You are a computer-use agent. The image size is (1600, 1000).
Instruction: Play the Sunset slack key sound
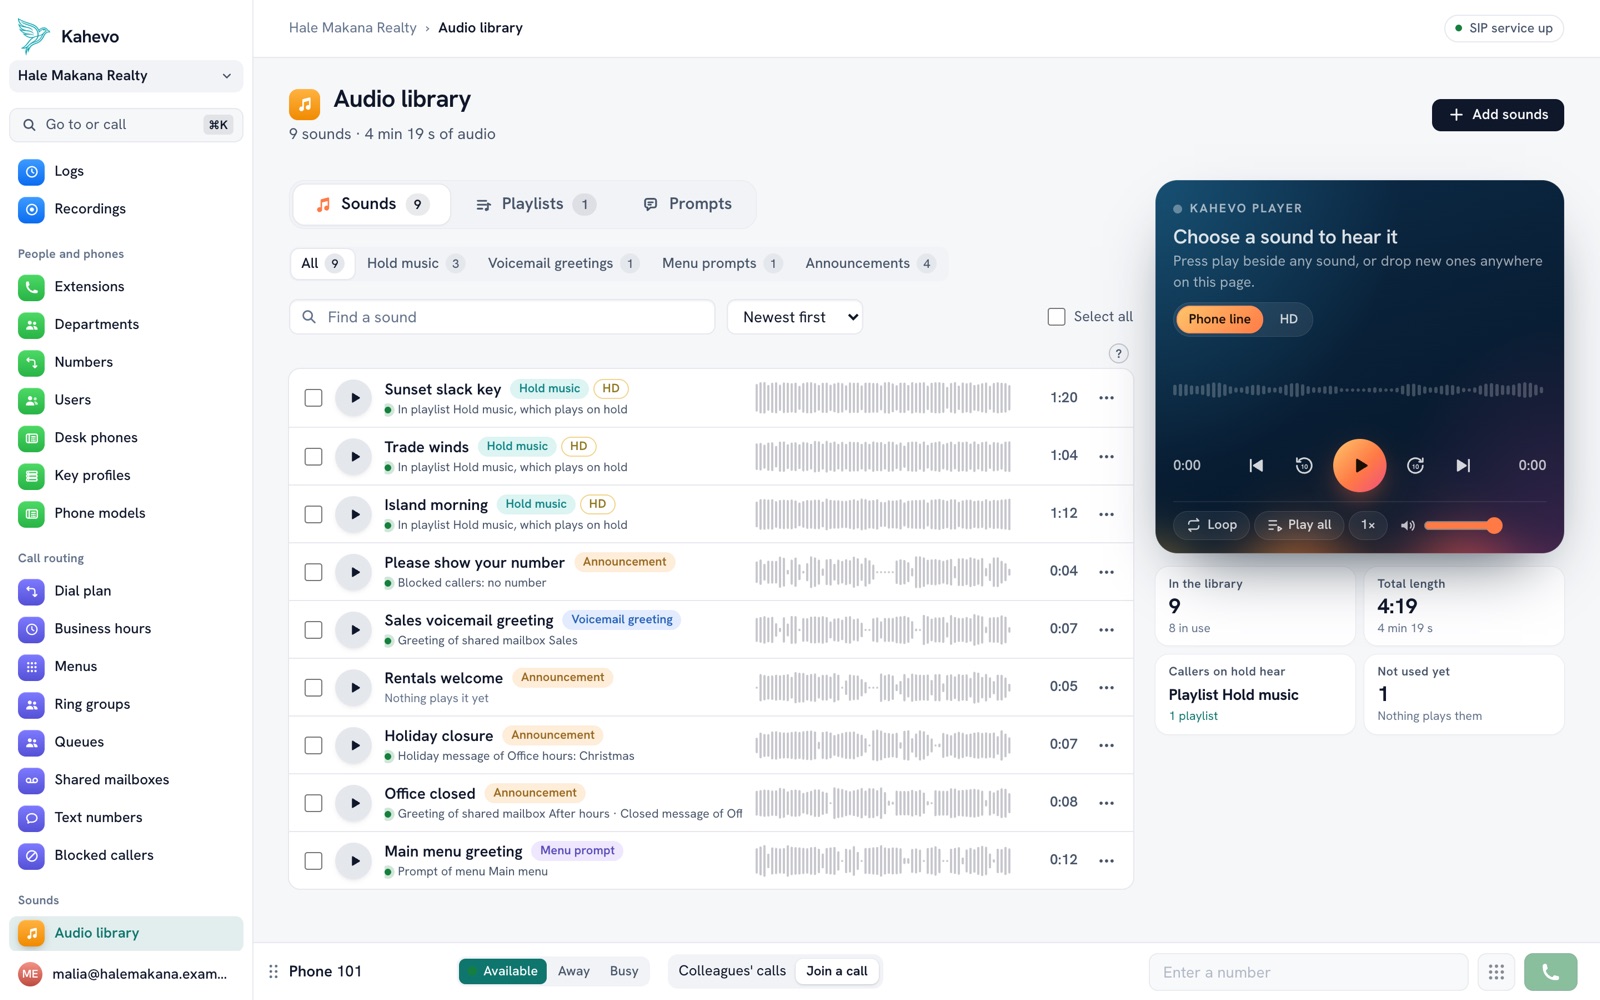coord(354,398)
